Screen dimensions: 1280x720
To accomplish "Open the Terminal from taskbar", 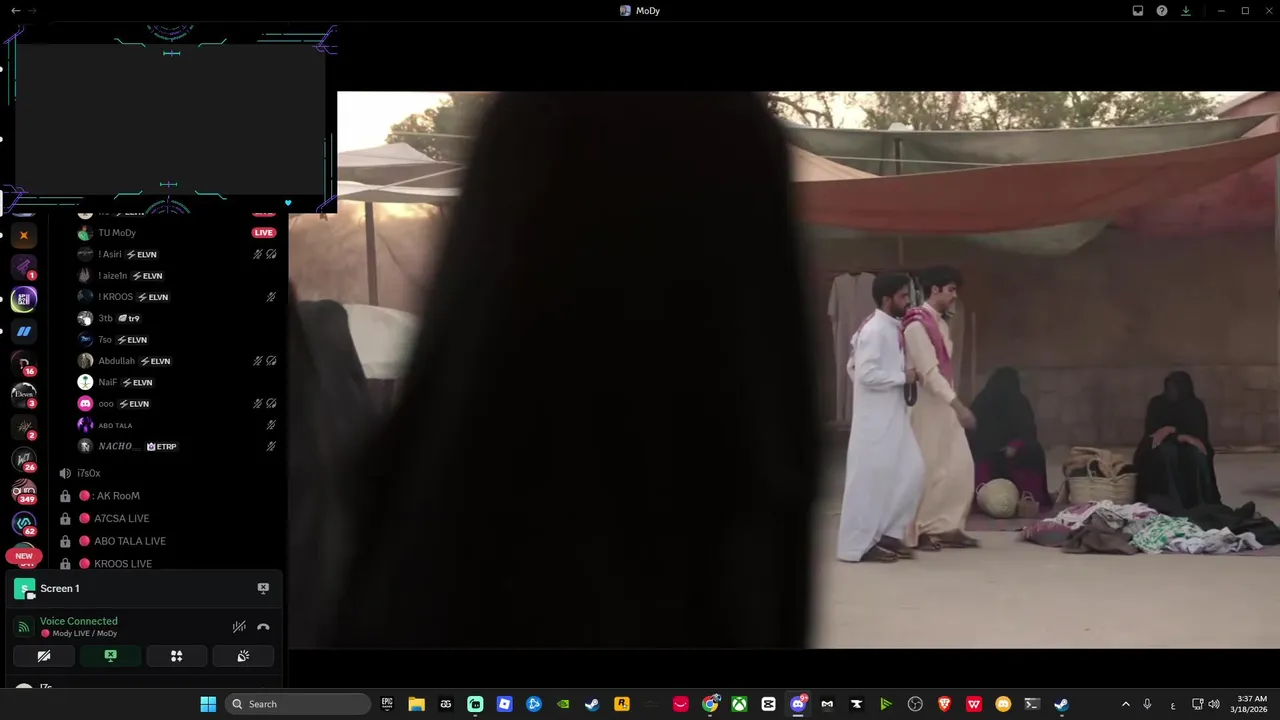I will point(1032,704).
